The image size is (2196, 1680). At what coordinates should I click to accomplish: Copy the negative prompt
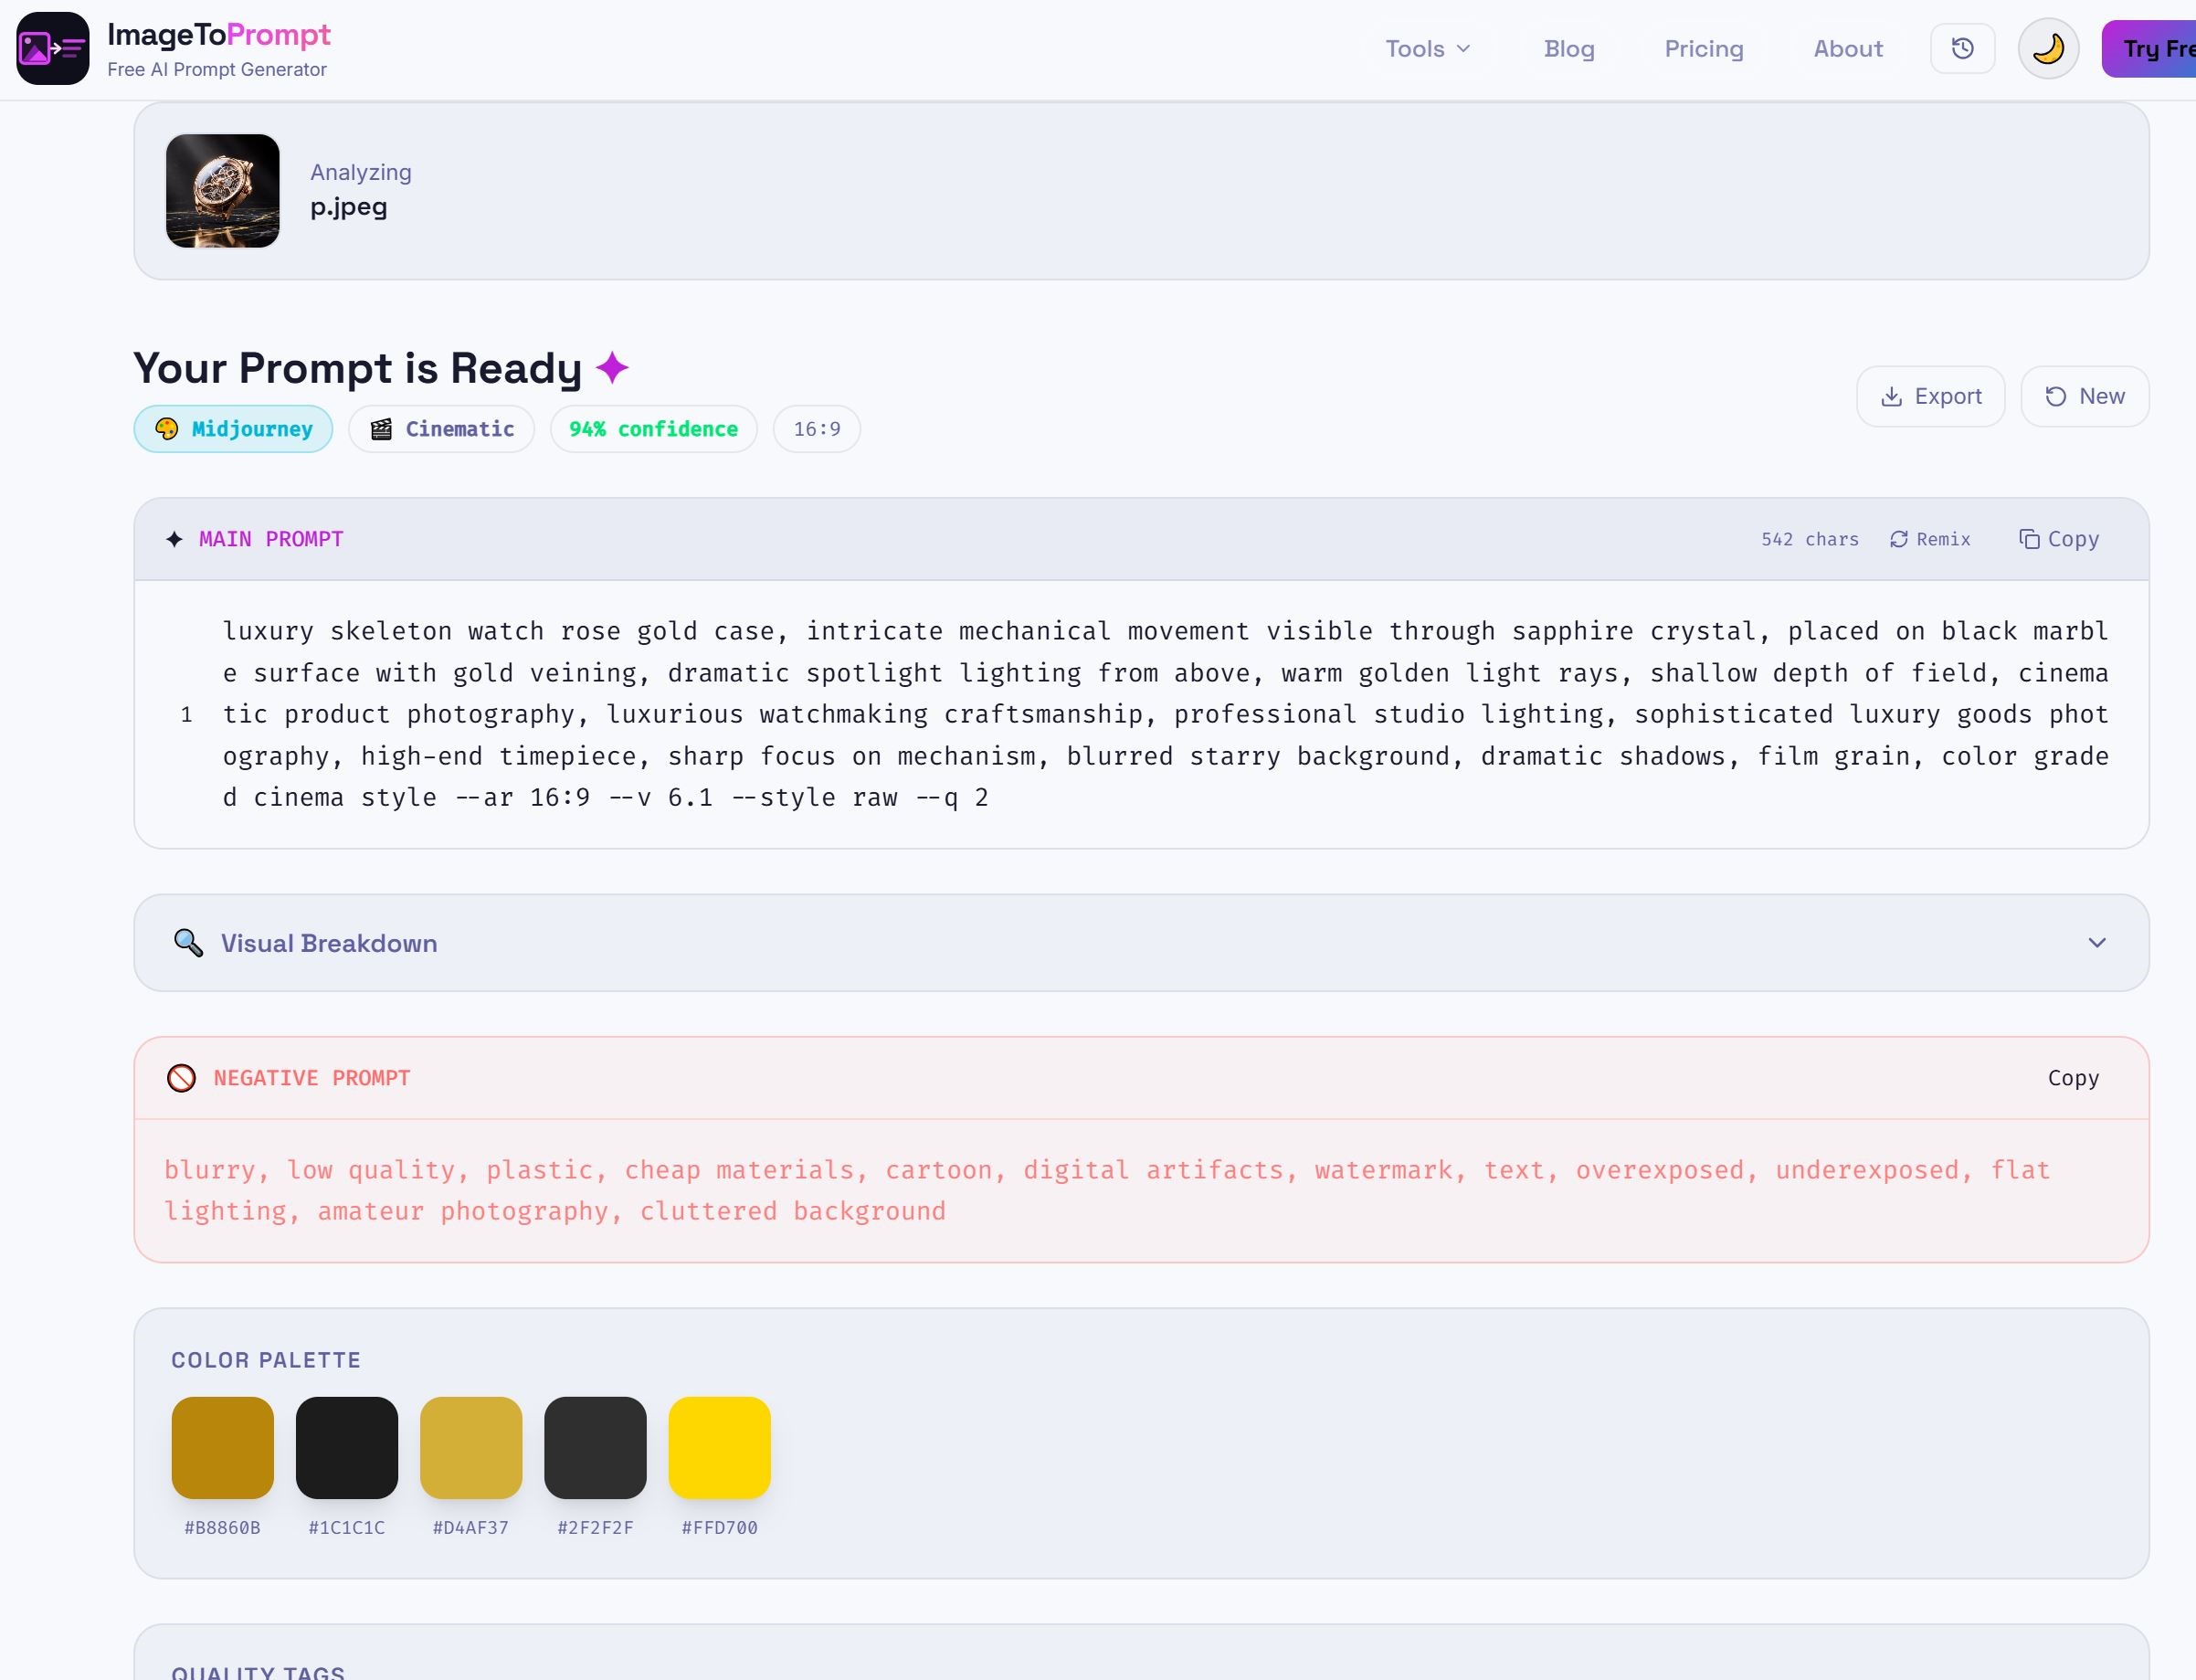pyautogui.click(x=2072, y=1078)
